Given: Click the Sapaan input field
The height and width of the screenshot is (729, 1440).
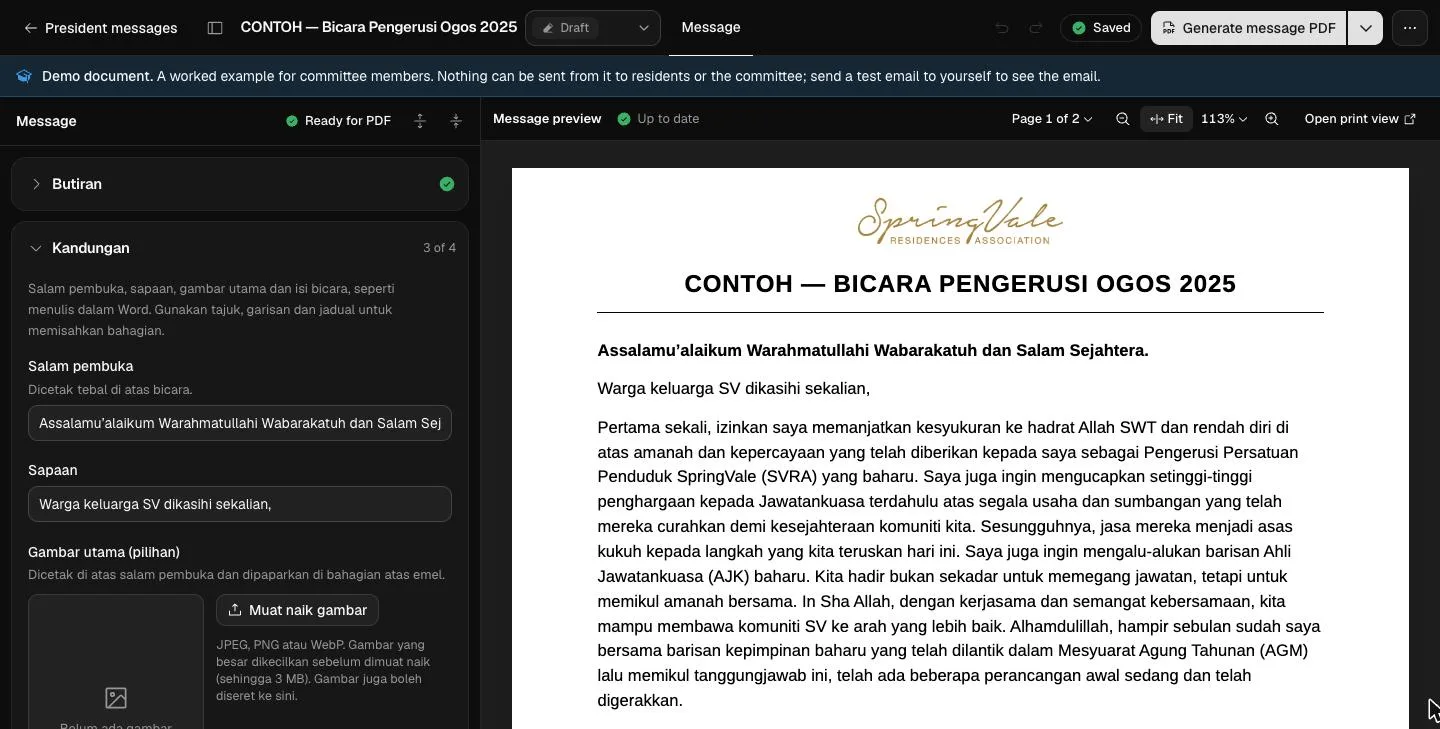Looking at the screenshot, I should coord(240,504).
